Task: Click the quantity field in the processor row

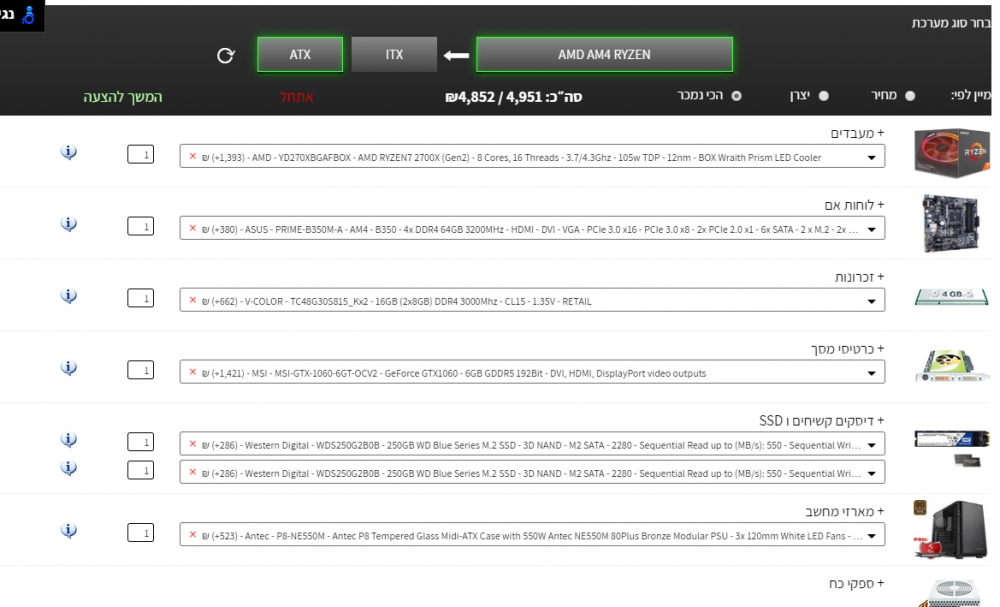Action: [140, 154]
